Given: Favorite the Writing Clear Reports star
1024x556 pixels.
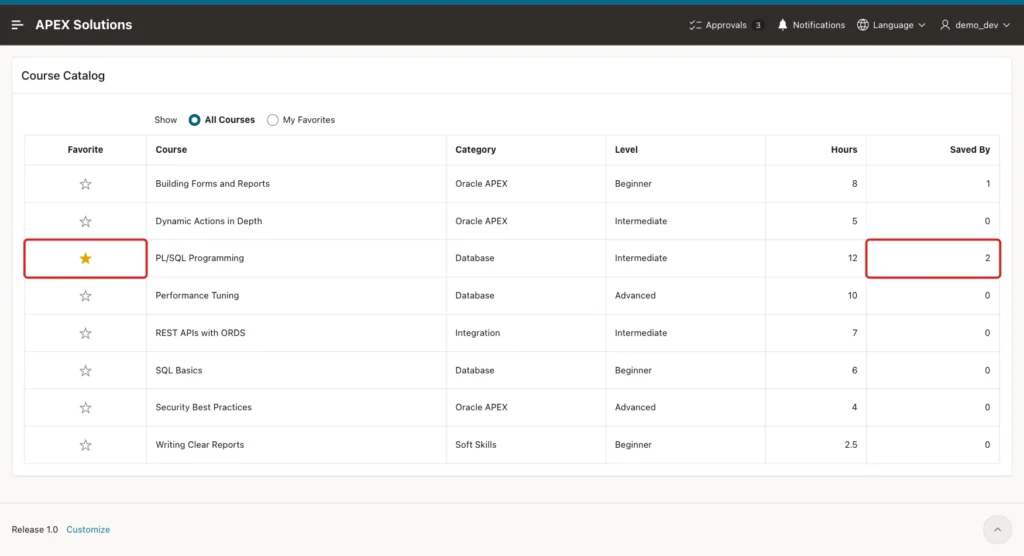Looking at the screenshot, I should [x=86, y=445].
